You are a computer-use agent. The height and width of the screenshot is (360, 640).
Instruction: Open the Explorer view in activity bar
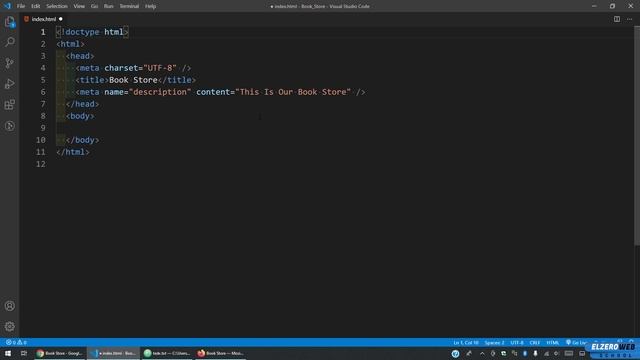(10, 22)
